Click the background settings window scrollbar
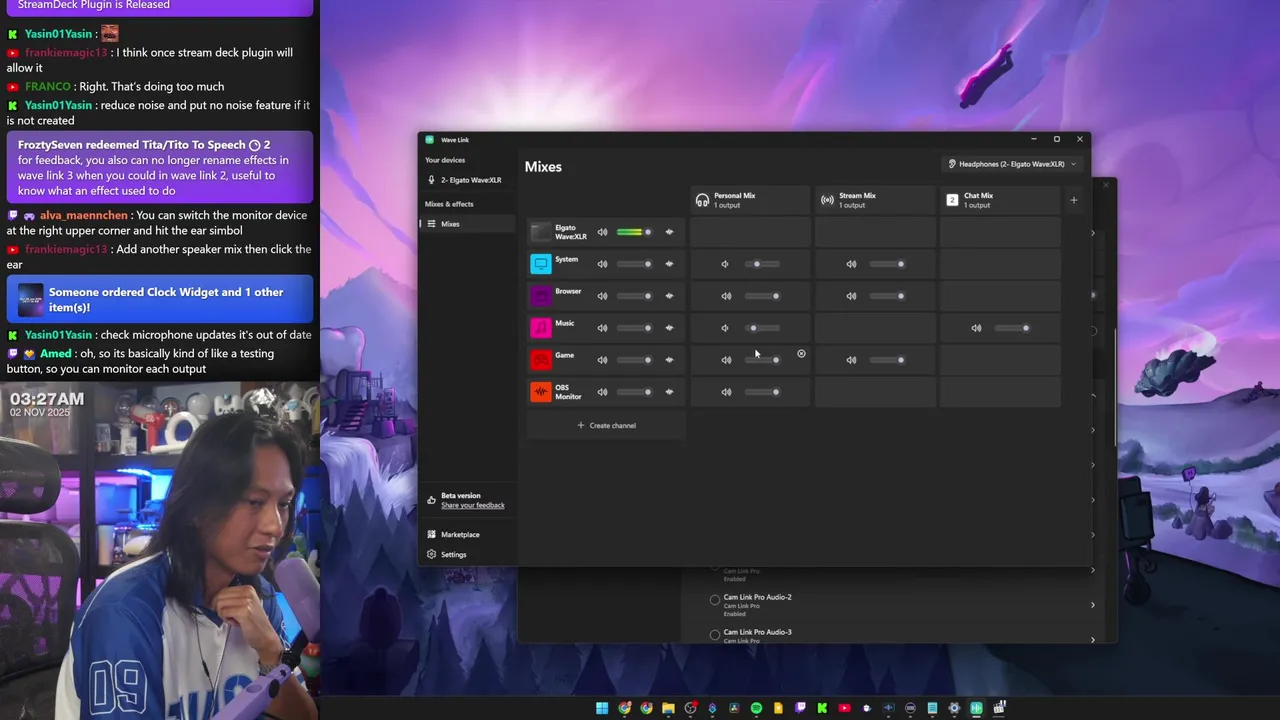The width and height of the screenshot is (1280, 720). coord(1115,385)
